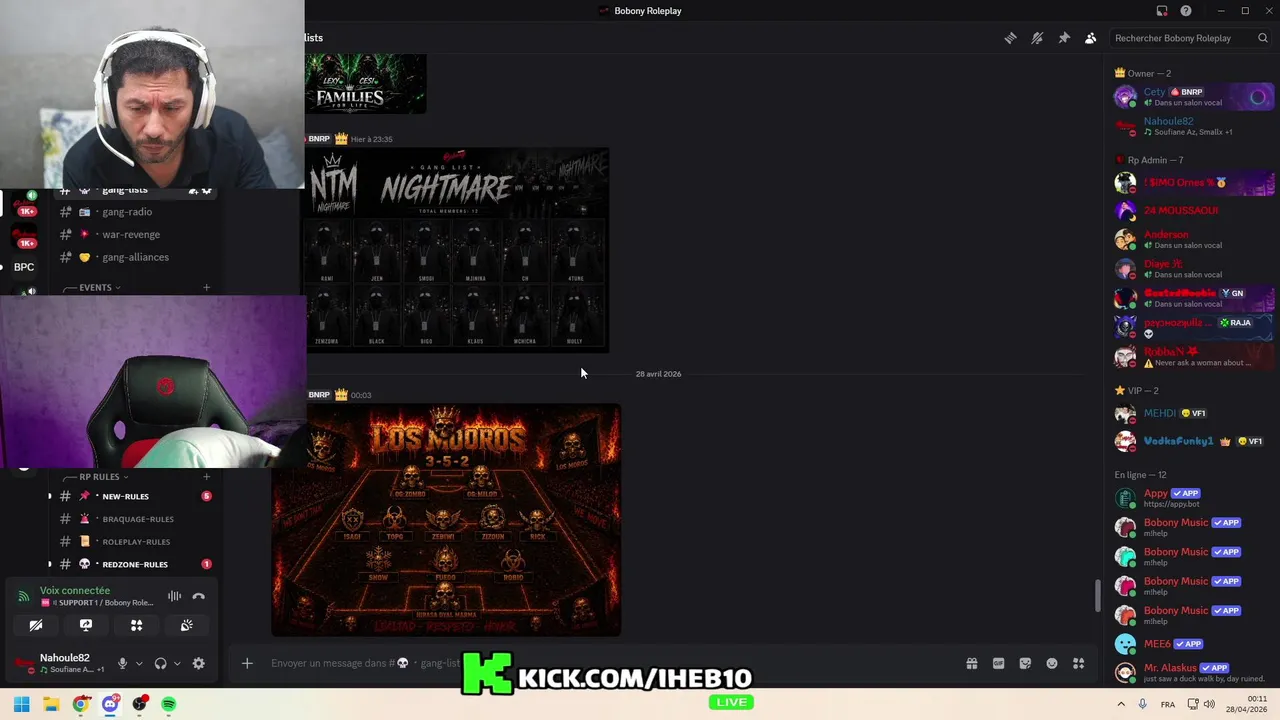This screenshot has width=1280, height=720.
Task: Open member Anderson profile
Action: (x=1194, y=240)
